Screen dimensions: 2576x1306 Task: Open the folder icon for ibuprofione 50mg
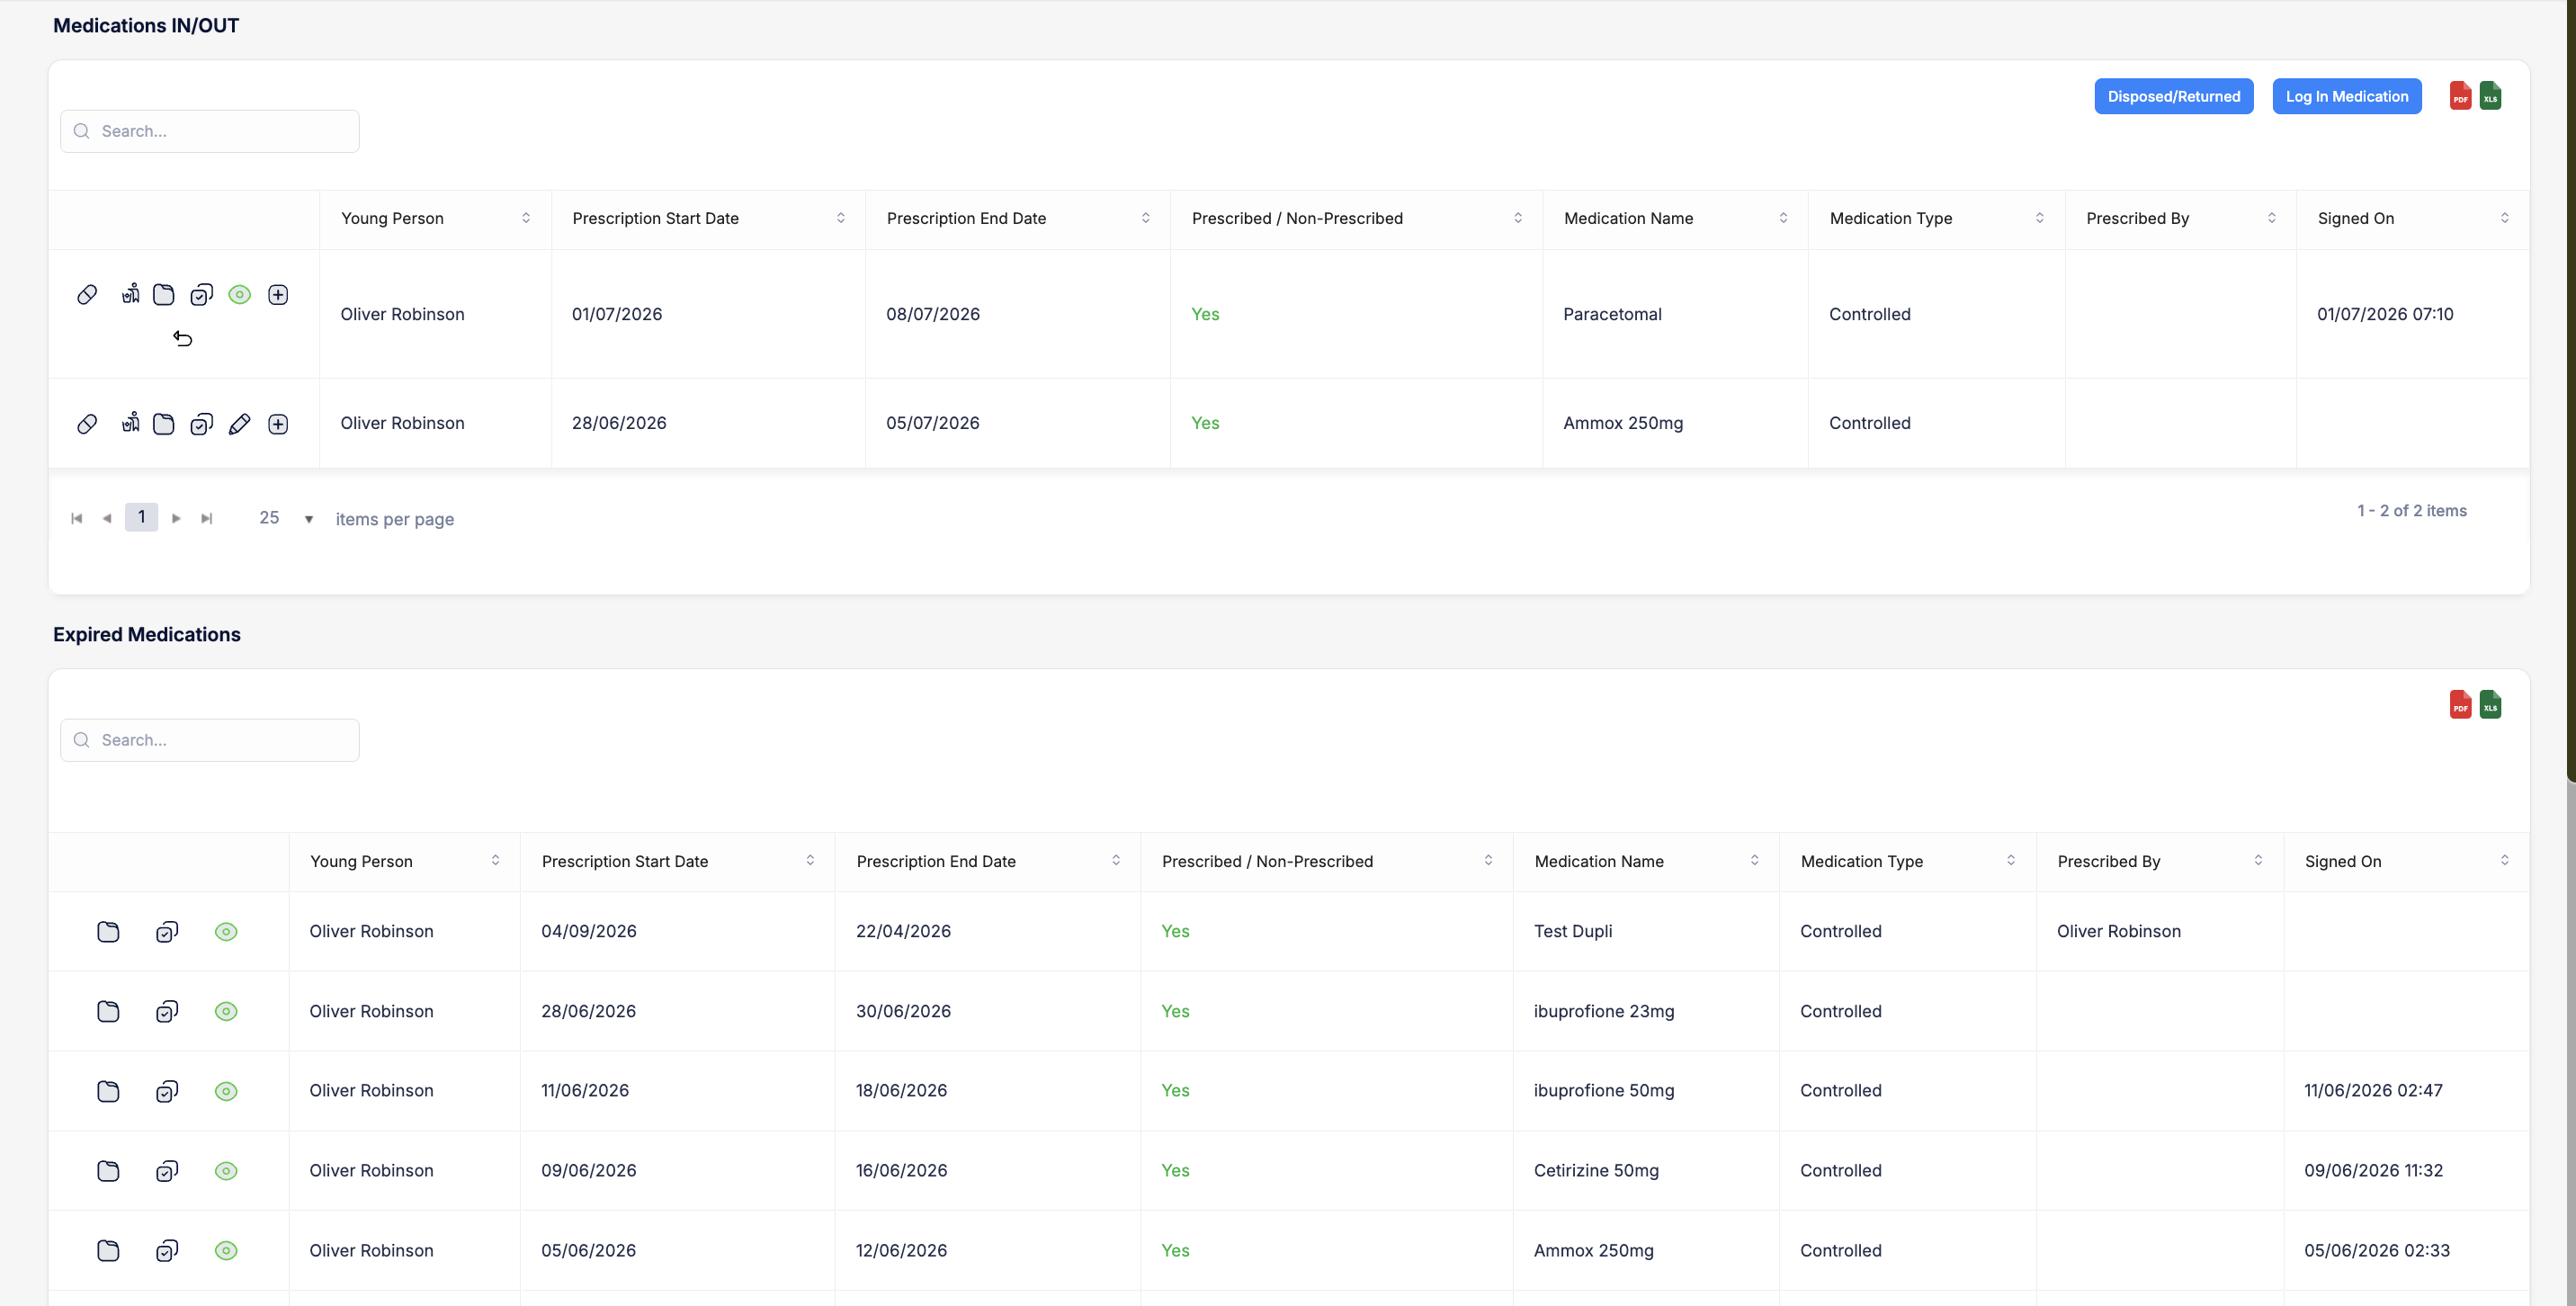coord(108,1091)
